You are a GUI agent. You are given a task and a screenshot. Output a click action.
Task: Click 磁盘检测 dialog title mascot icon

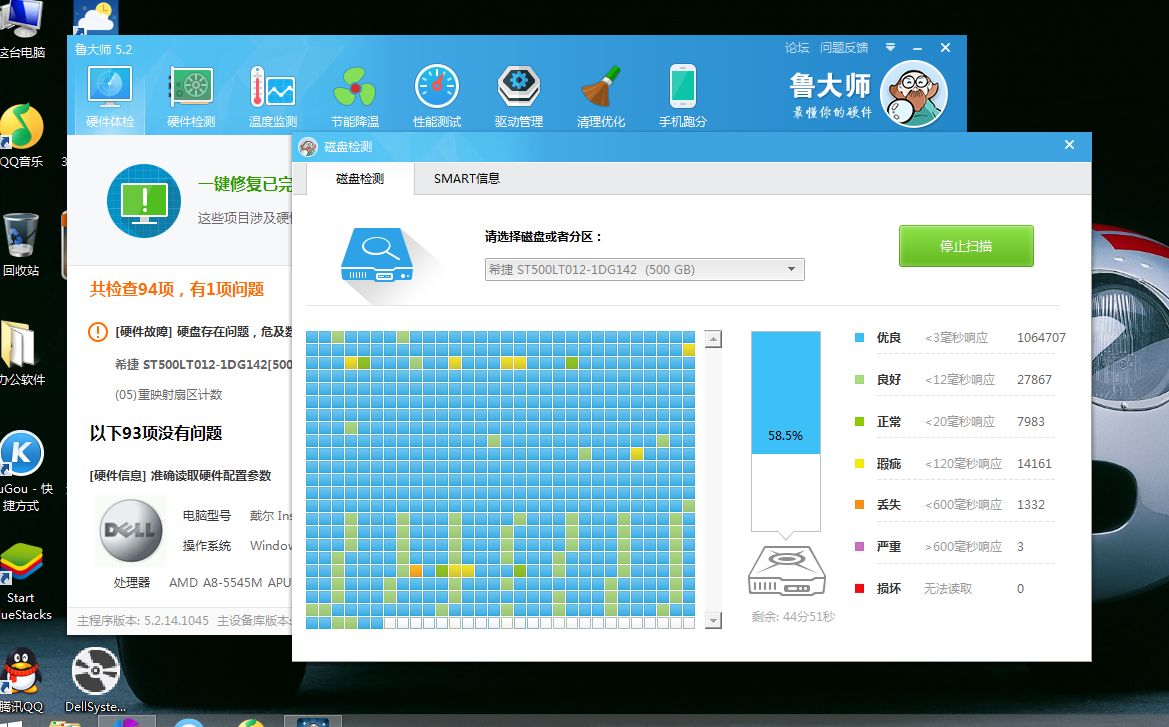(308, 147)
